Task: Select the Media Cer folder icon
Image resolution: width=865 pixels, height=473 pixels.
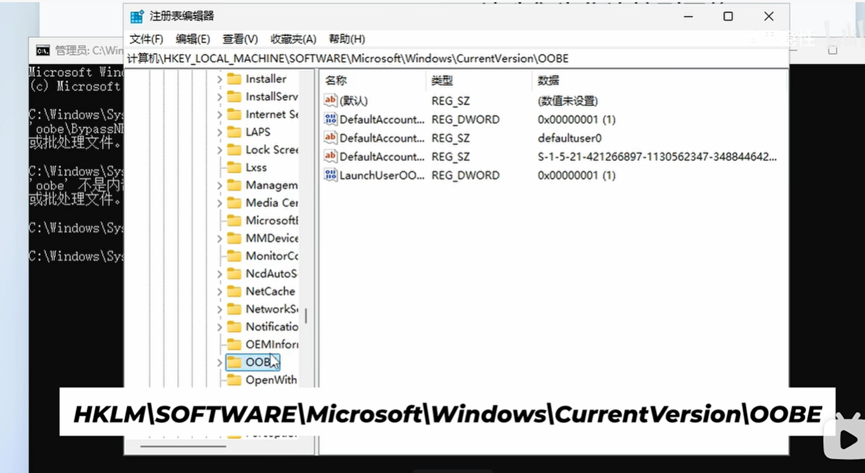Action: click(x=234, y=203)
